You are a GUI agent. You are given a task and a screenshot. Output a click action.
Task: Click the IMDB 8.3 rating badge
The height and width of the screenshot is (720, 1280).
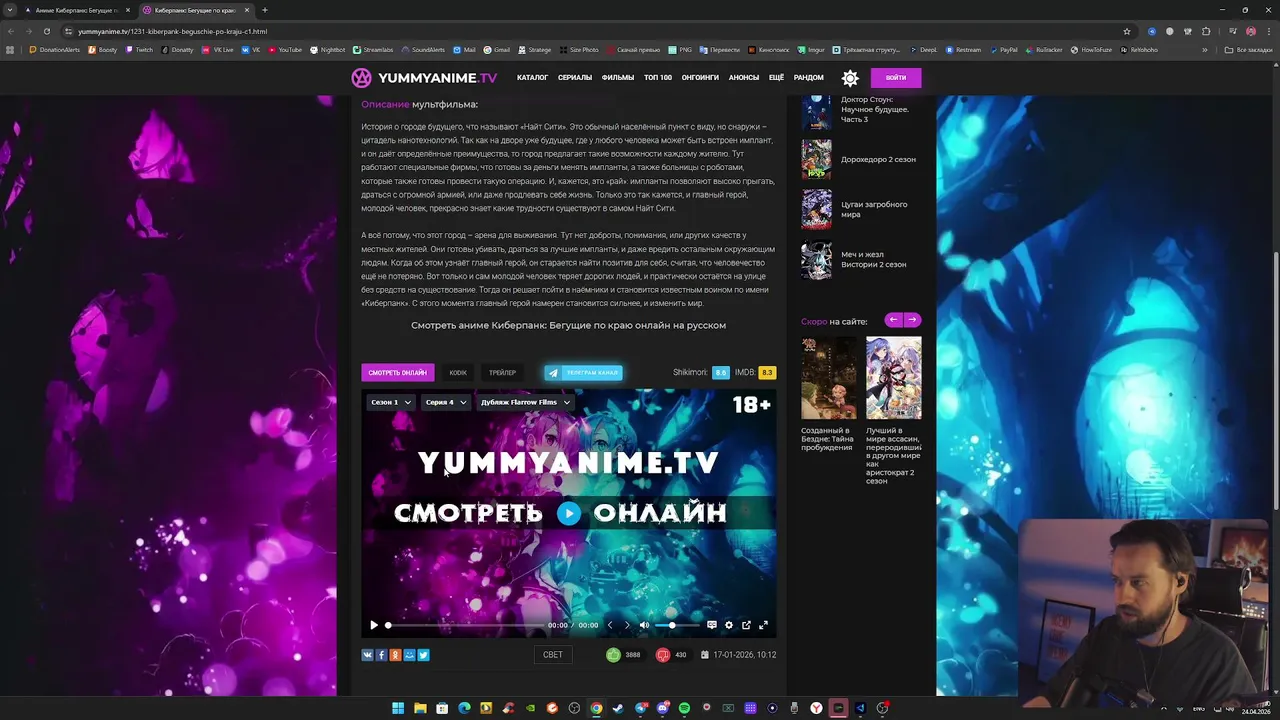767,373
